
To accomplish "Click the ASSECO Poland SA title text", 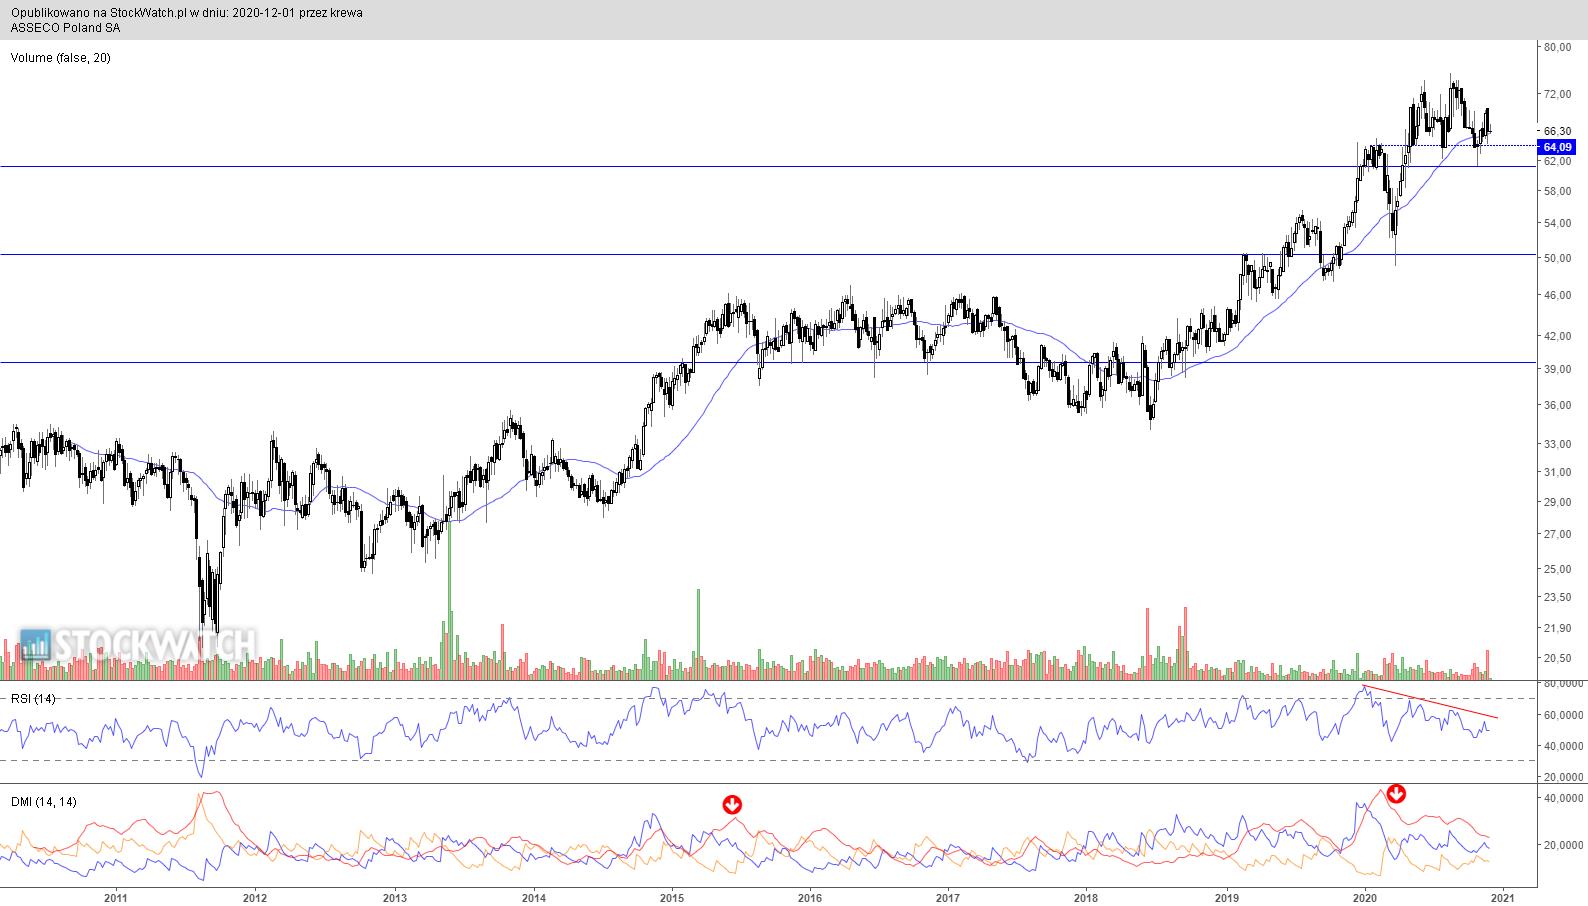I will 66,28.
